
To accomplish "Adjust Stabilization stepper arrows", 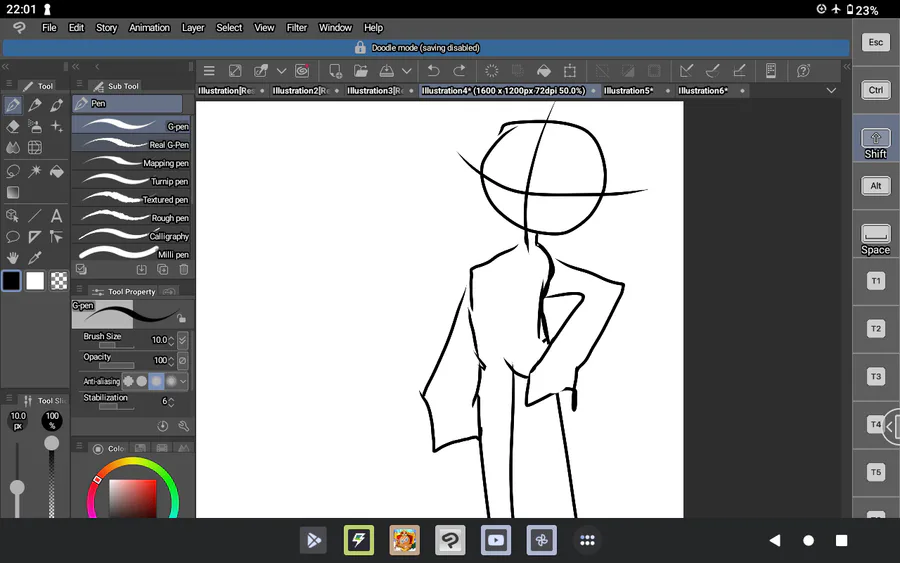I will click(x=171, y=402).
